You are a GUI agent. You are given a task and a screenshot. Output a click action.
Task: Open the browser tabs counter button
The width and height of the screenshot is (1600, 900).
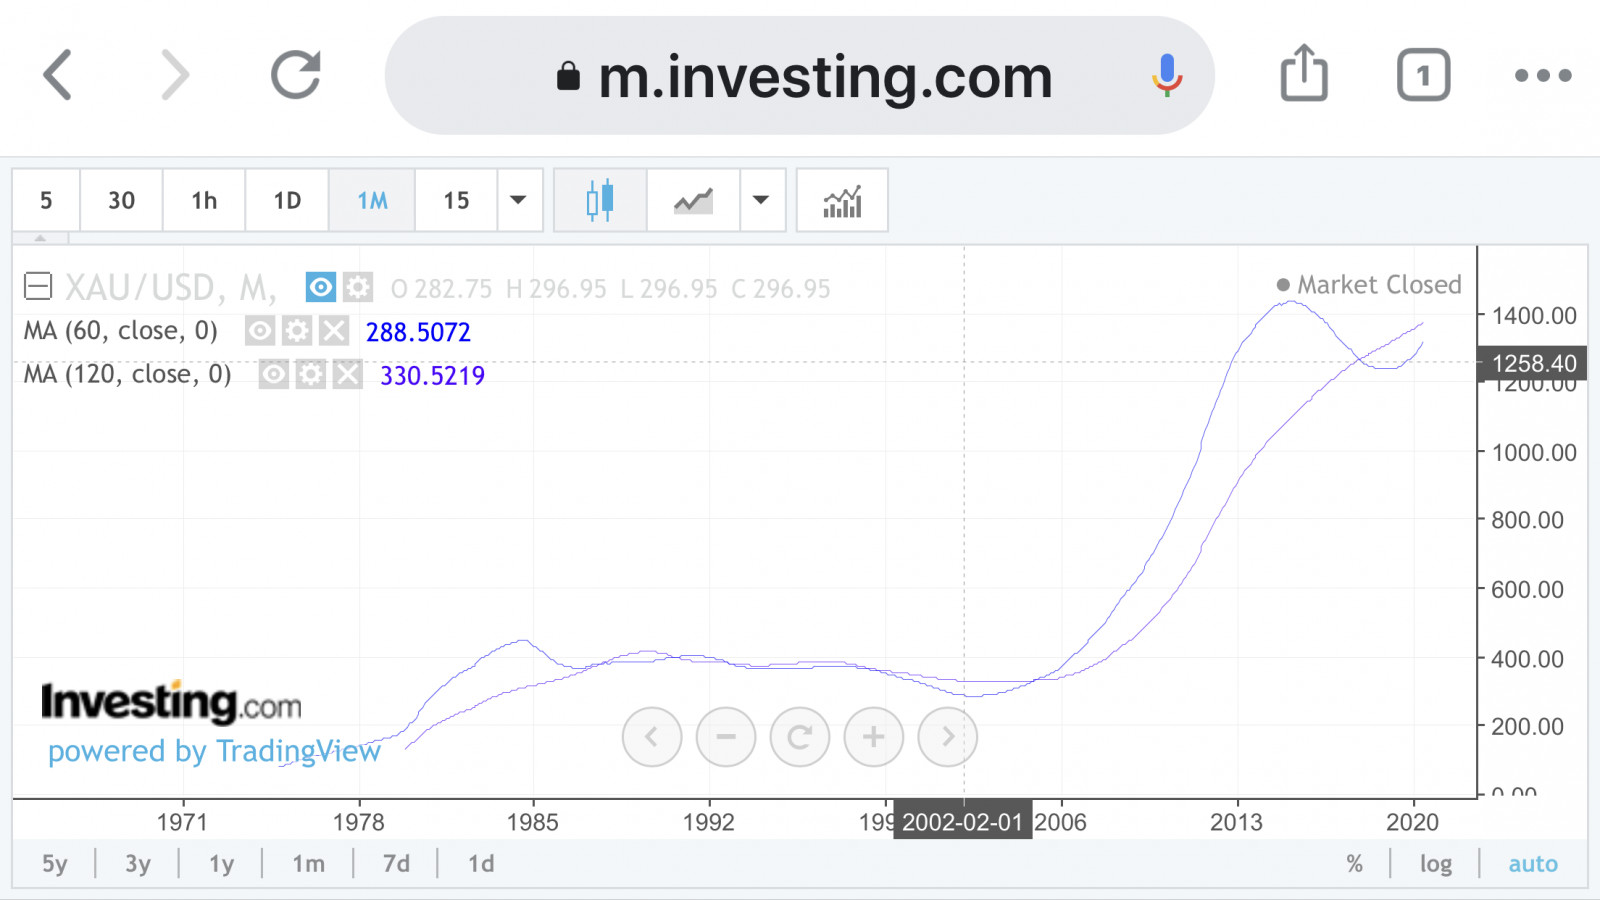(1423, 75)
